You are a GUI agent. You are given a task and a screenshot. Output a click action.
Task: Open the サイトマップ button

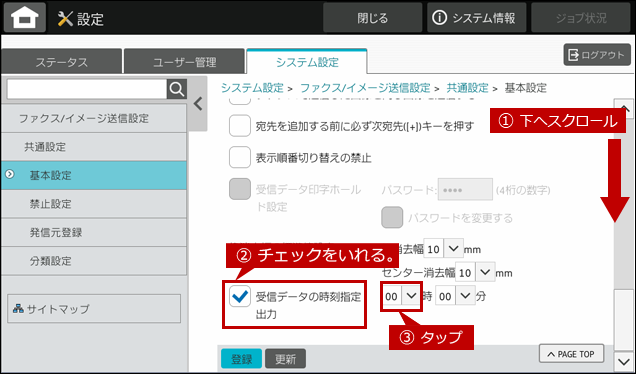click(x=94, y=309)
